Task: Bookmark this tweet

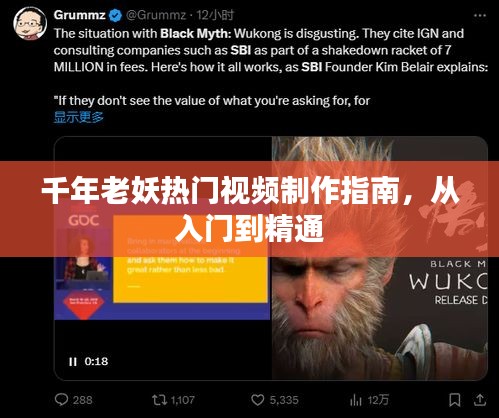Action: (455, 400)
